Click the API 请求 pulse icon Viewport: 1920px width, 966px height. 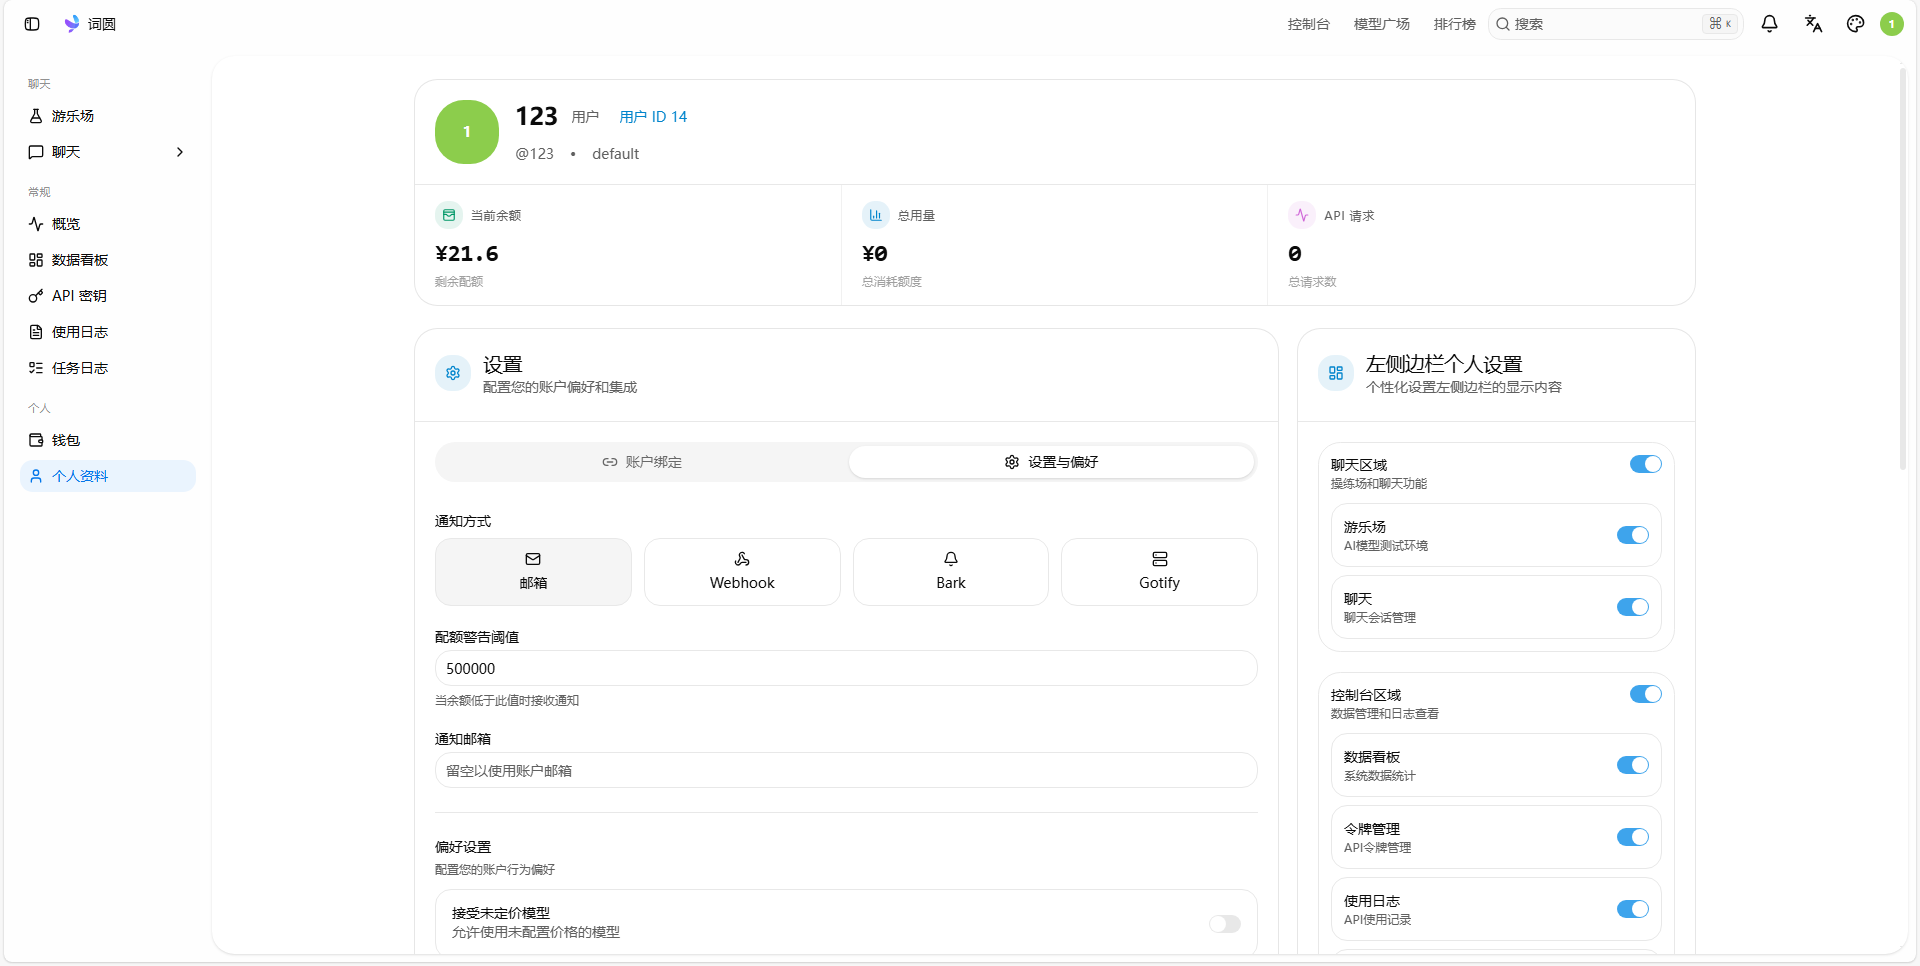[1302, 215]
